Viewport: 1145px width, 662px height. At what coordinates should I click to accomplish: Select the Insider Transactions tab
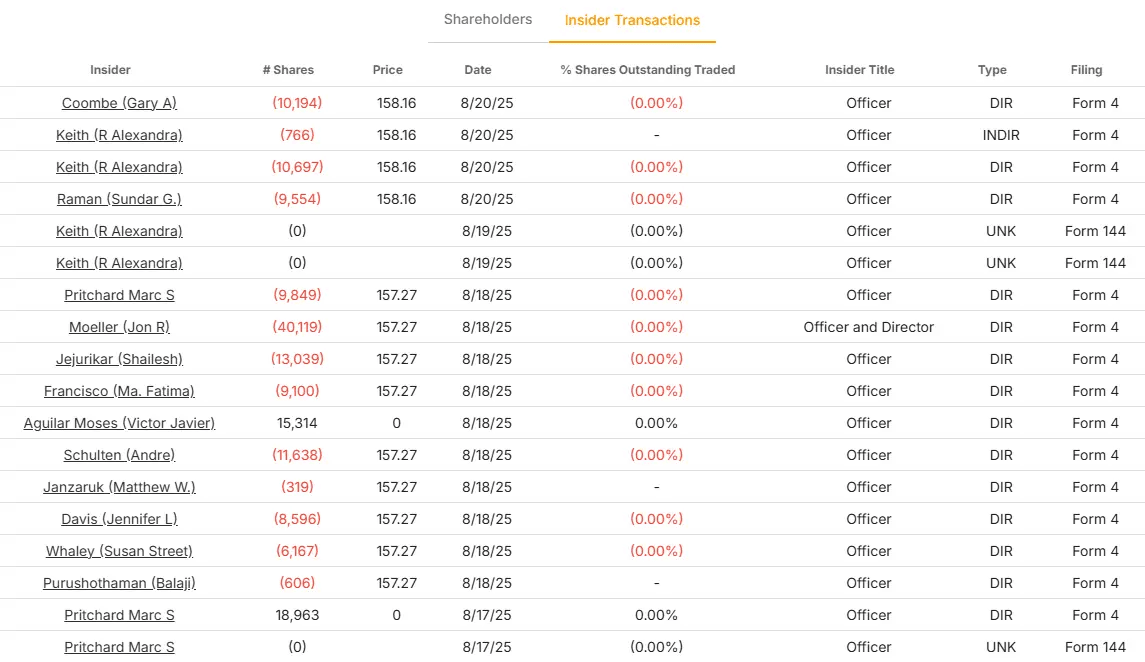tap(632, 21)
